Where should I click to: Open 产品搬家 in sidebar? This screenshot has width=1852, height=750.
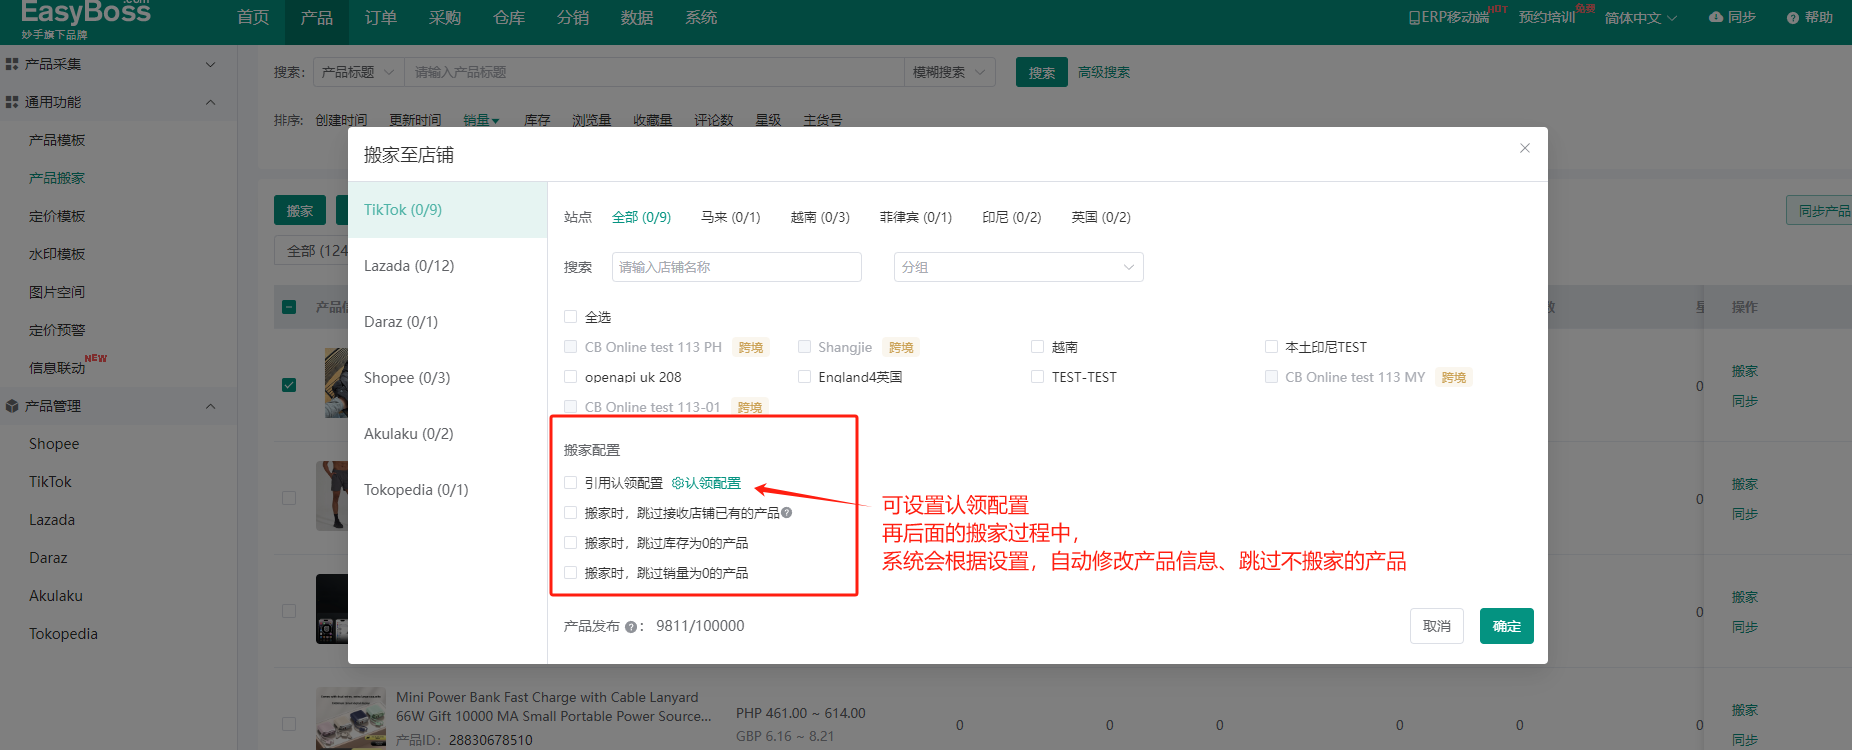57,178
